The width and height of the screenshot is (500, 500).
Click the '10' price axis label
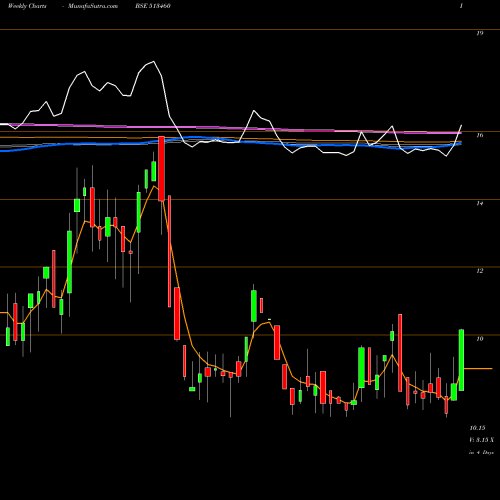(480, 339)
